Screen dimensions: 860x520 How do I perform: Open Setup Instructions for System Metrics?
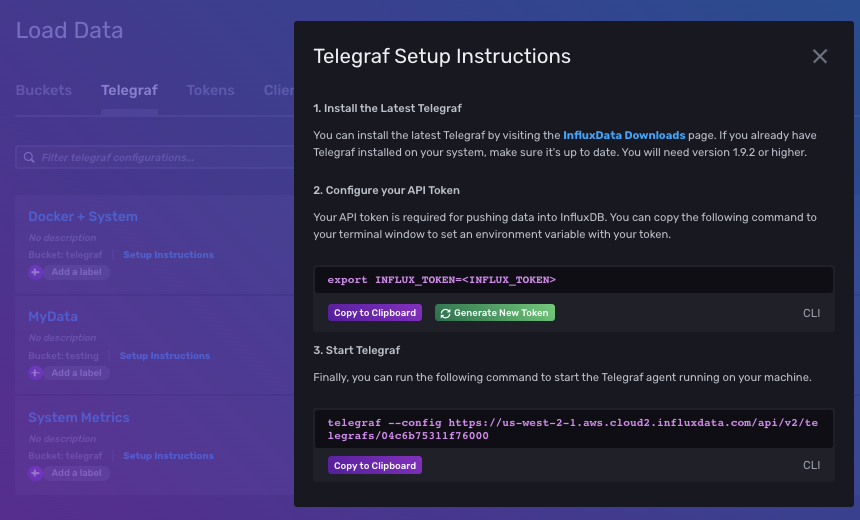tap(168, 455)
